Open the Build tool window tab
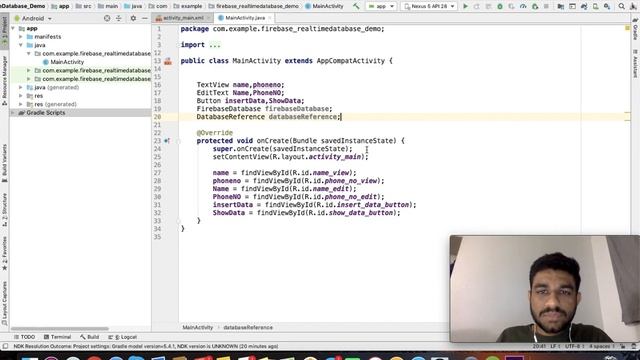The height and width of the screenshot is (360, 640). coord(90,337)
